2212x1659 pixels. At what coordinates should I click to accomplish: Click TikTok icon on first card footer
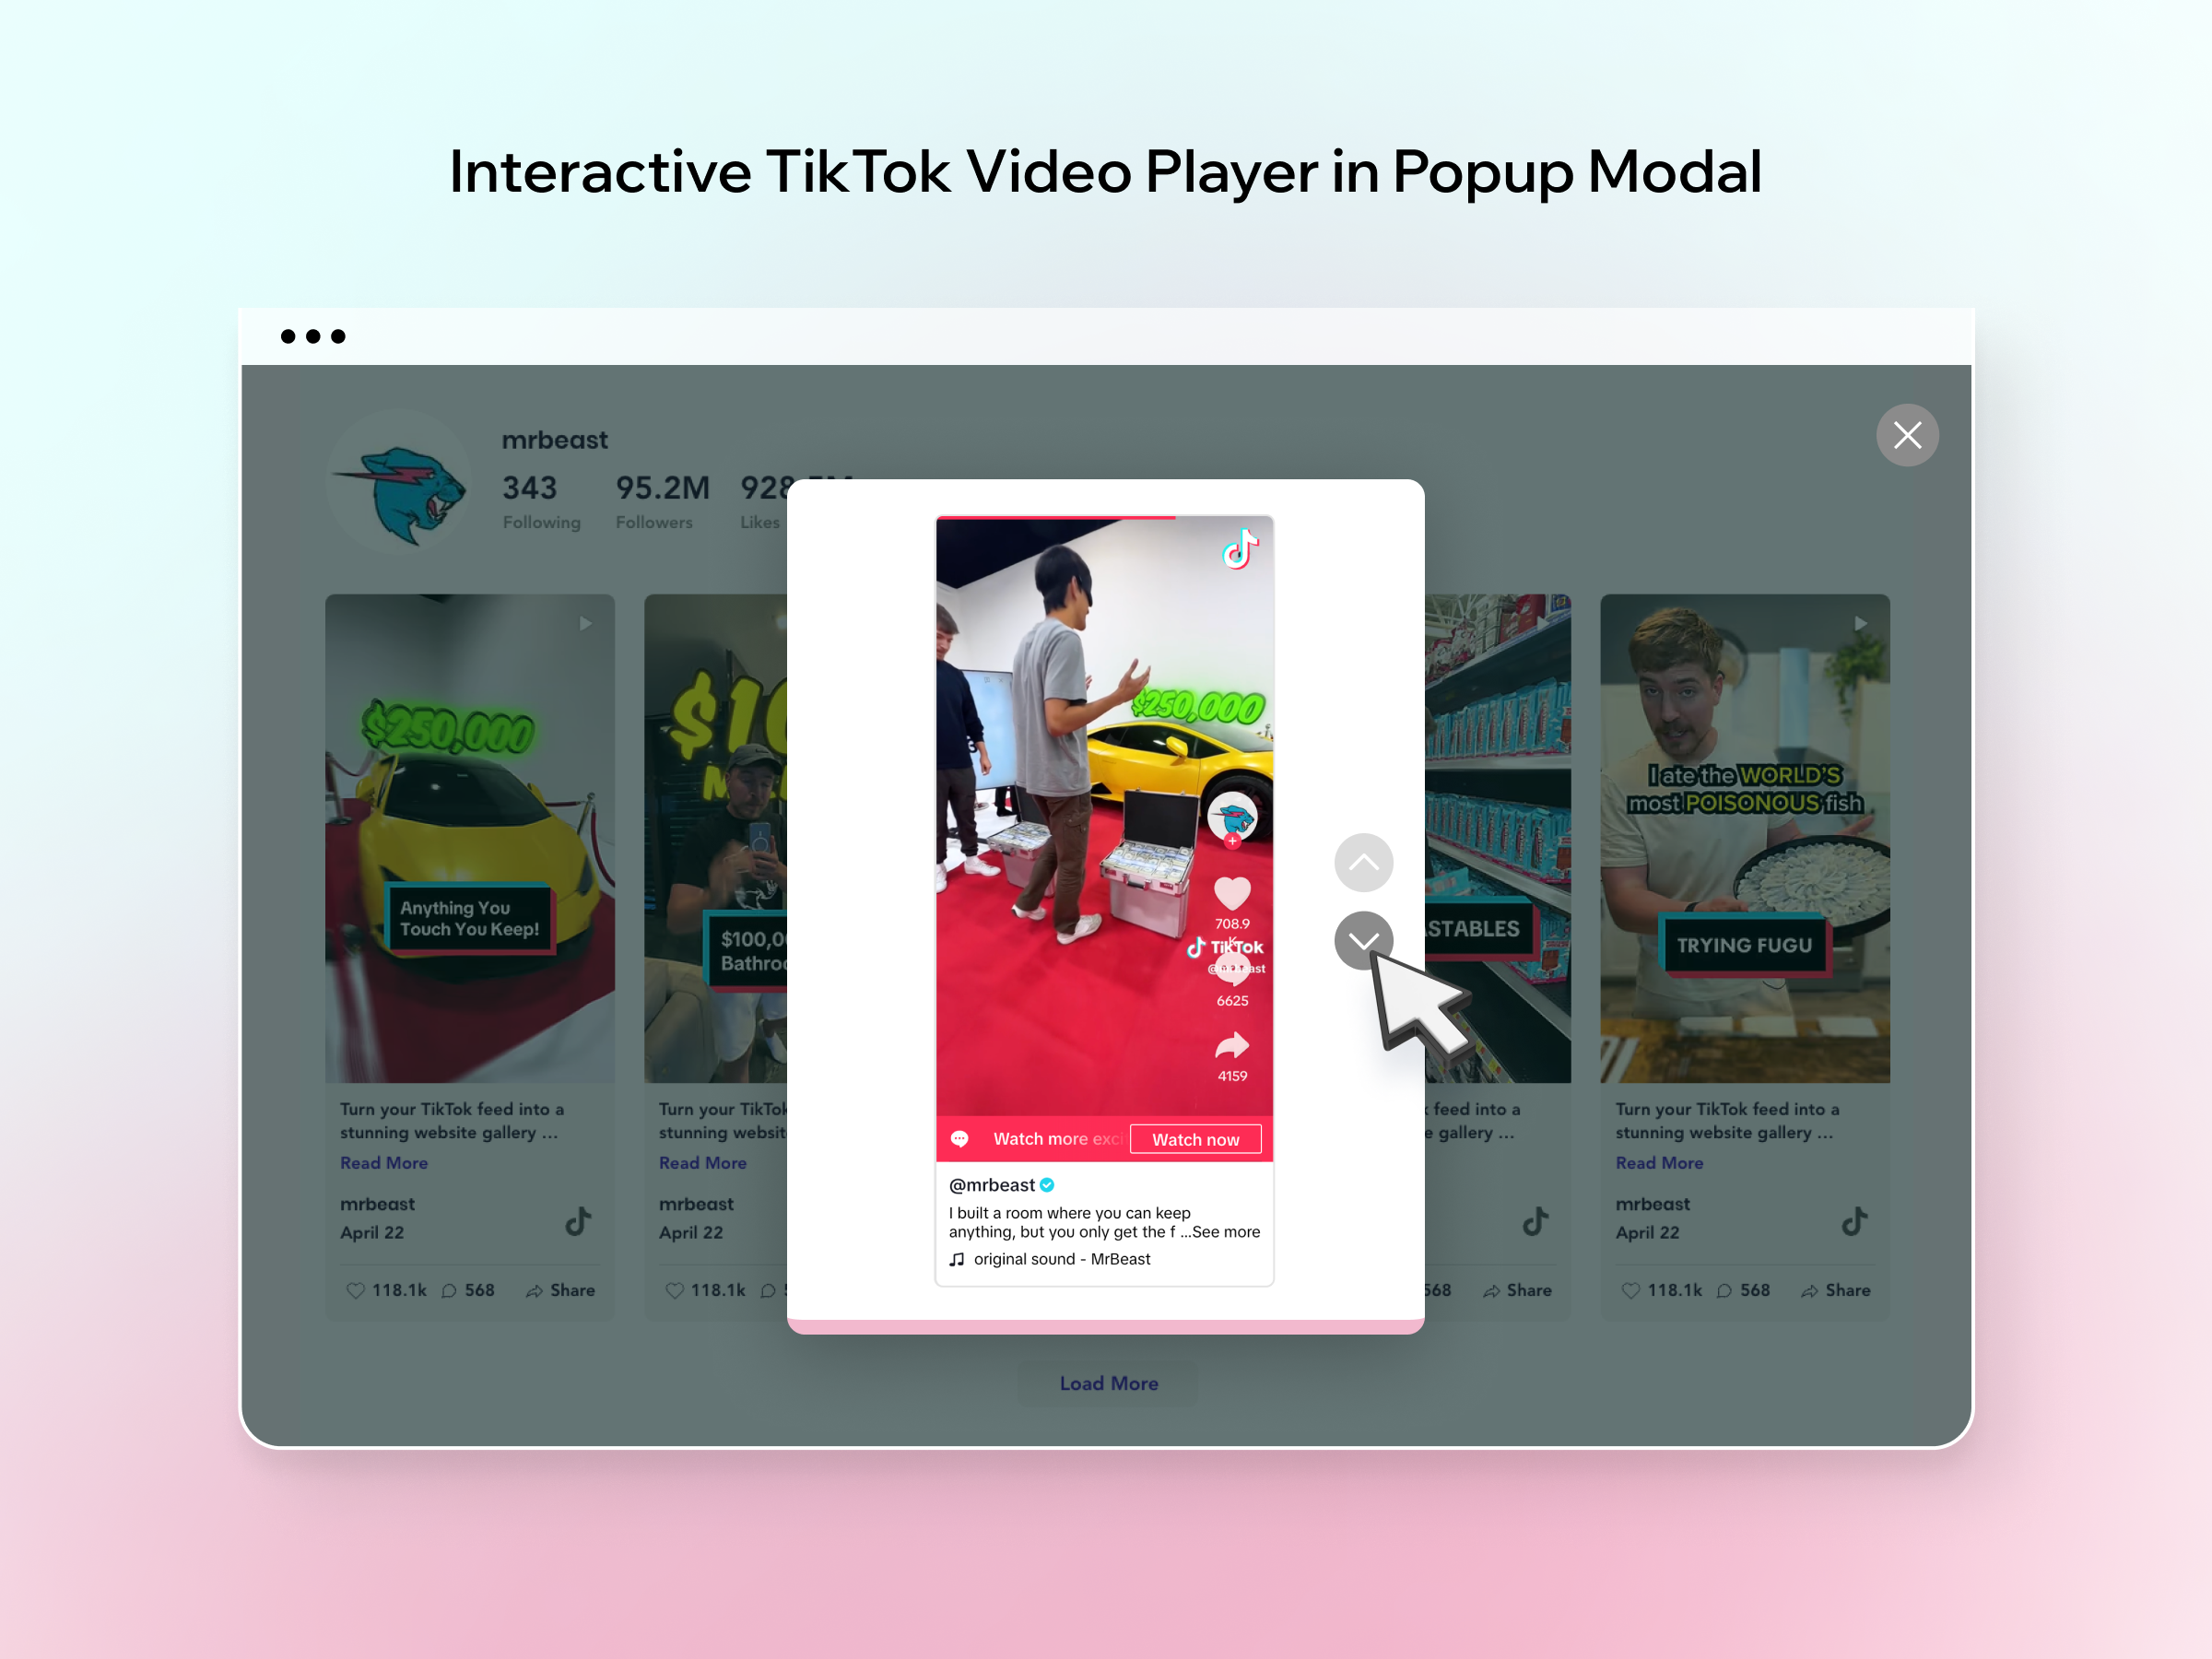[578, 1220]
